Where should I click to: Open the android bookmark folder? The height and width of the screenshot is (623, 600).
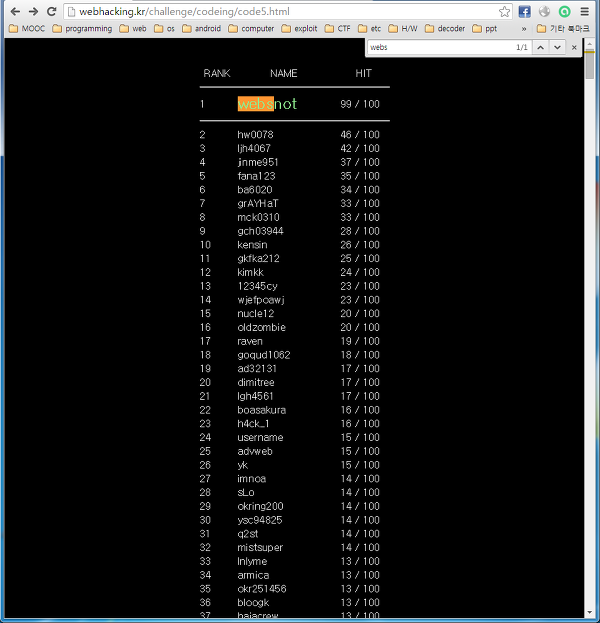point(201,29)
